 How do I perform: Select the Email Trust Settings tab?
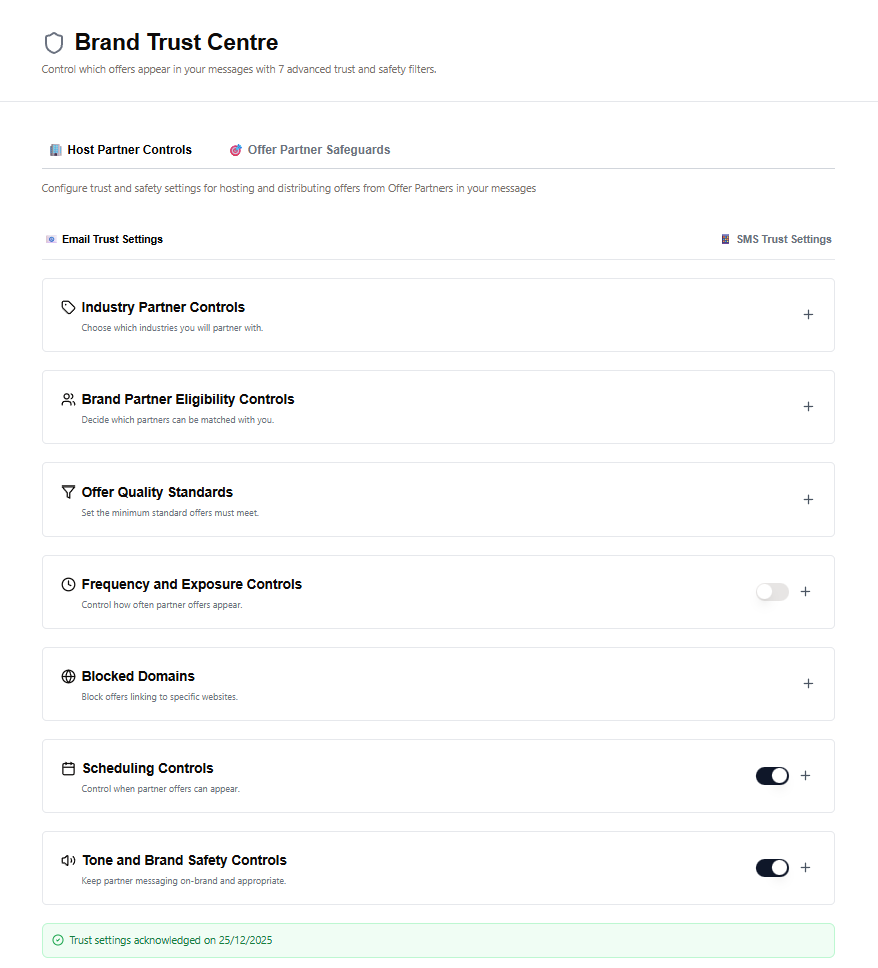pos(105,239)
